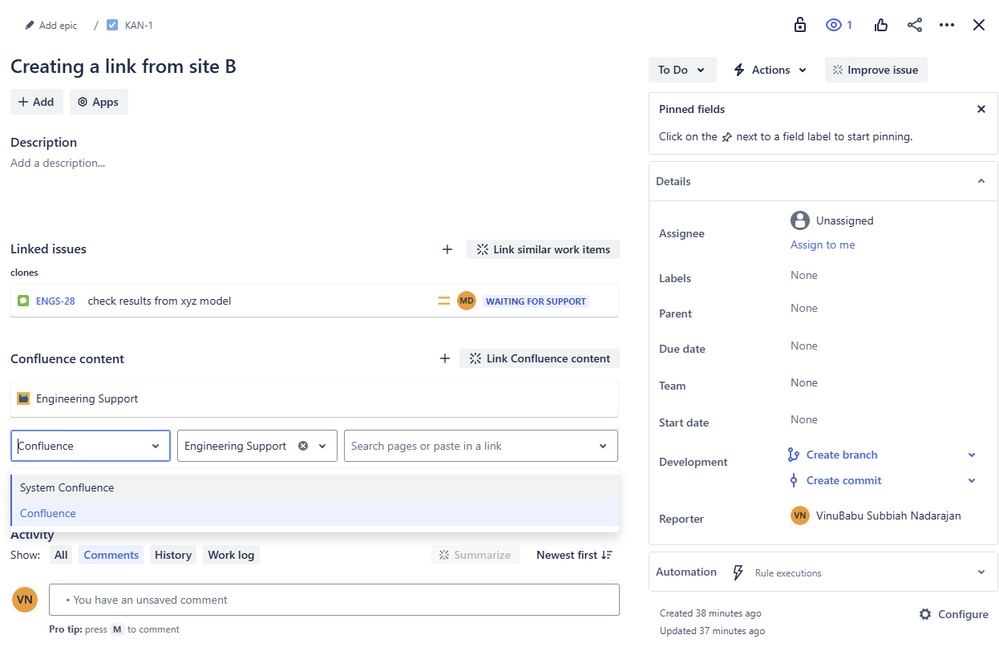The image size is (999, 667).
Task: Select System Confluence option
Action: (x=315, y=488)
